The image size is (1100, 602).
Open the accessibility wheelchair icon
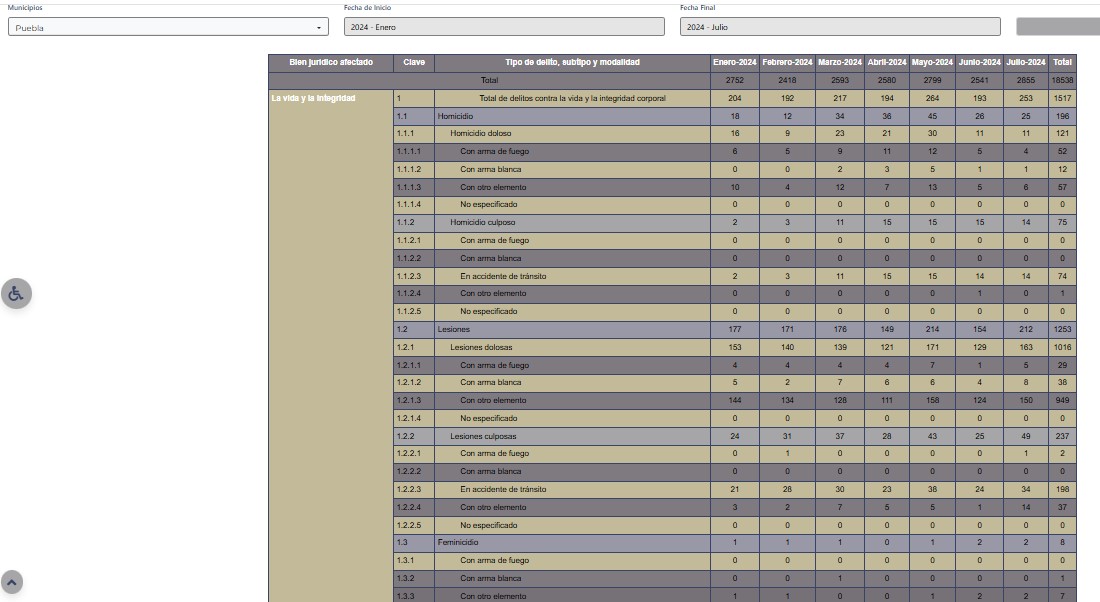[x=16, y=293]
